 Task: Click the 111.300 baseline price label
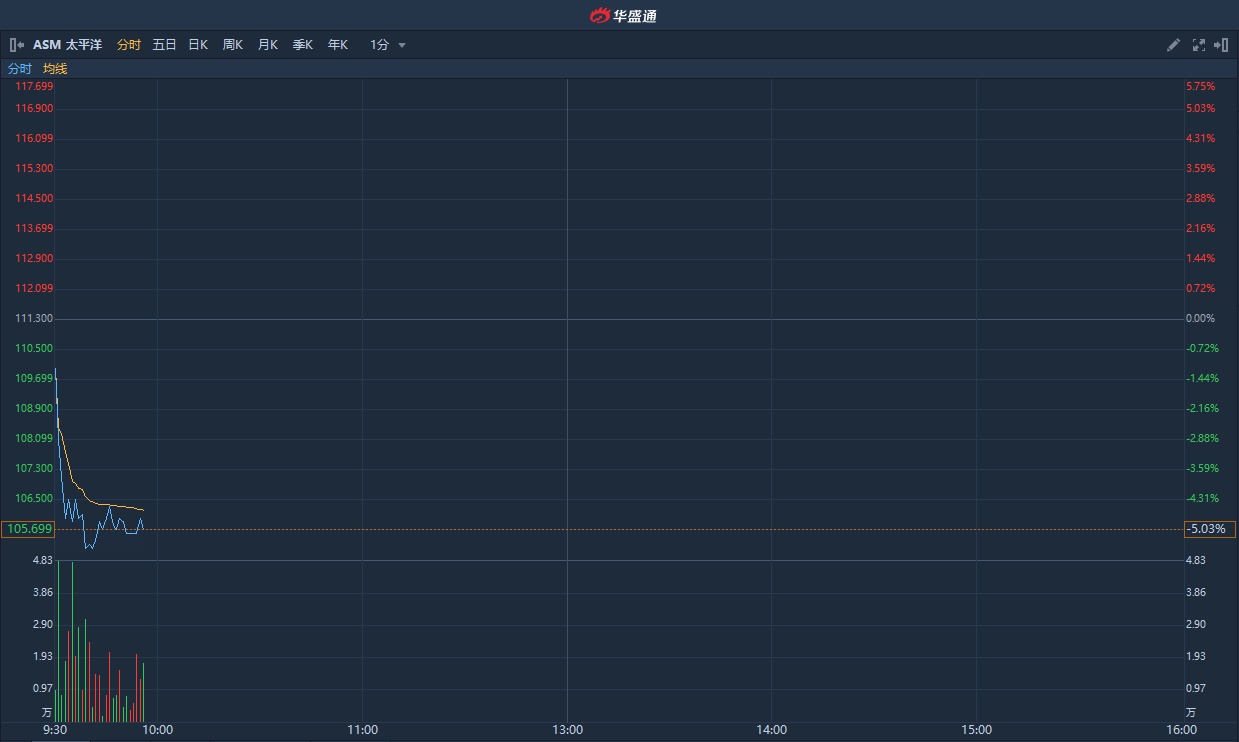[x=34, y=319]
